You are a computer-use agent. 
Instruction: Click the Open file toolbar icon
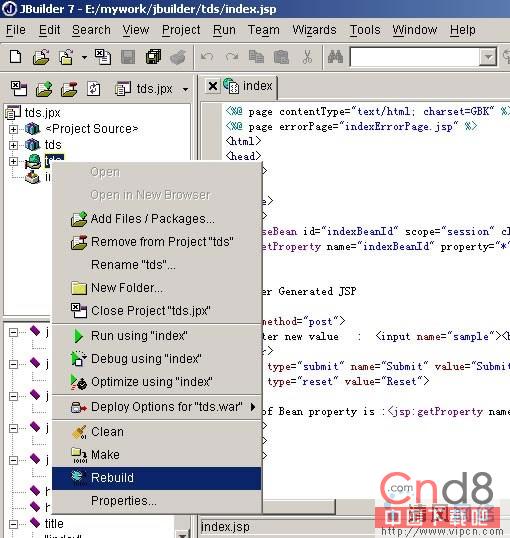41,57
